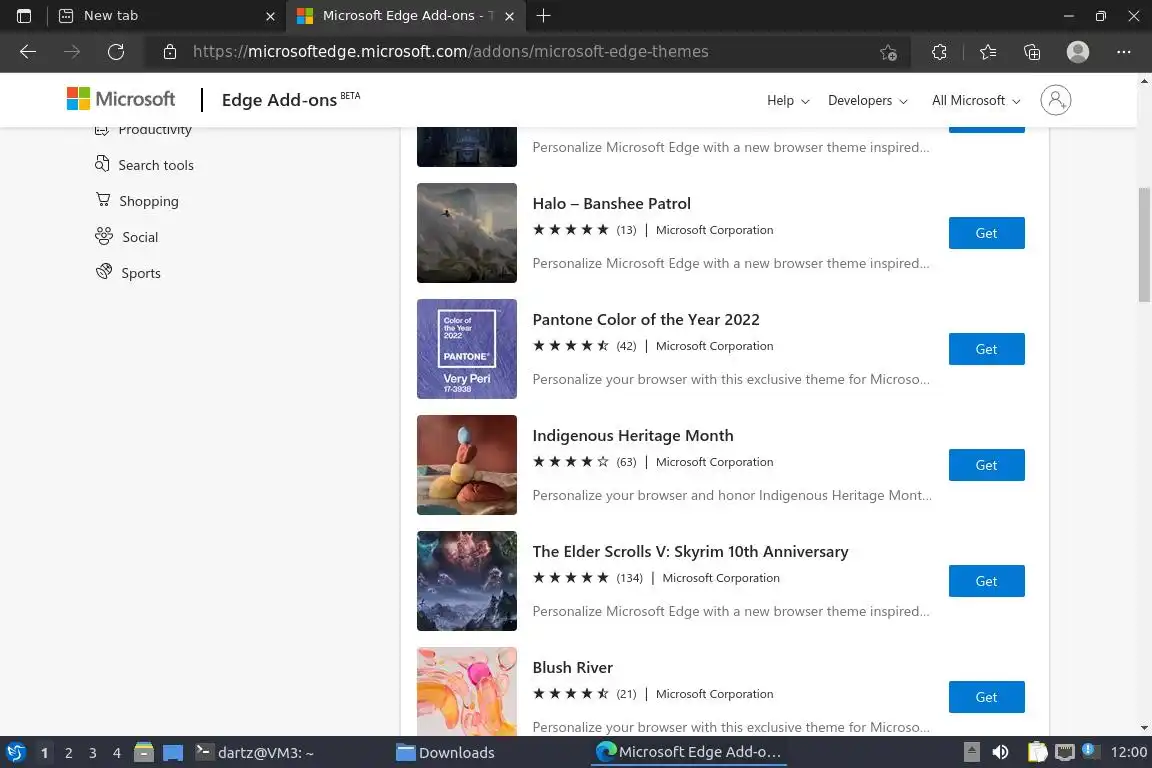Click the (134) ratings count
Screen dimensions: 1152x768
pos(630,578)
